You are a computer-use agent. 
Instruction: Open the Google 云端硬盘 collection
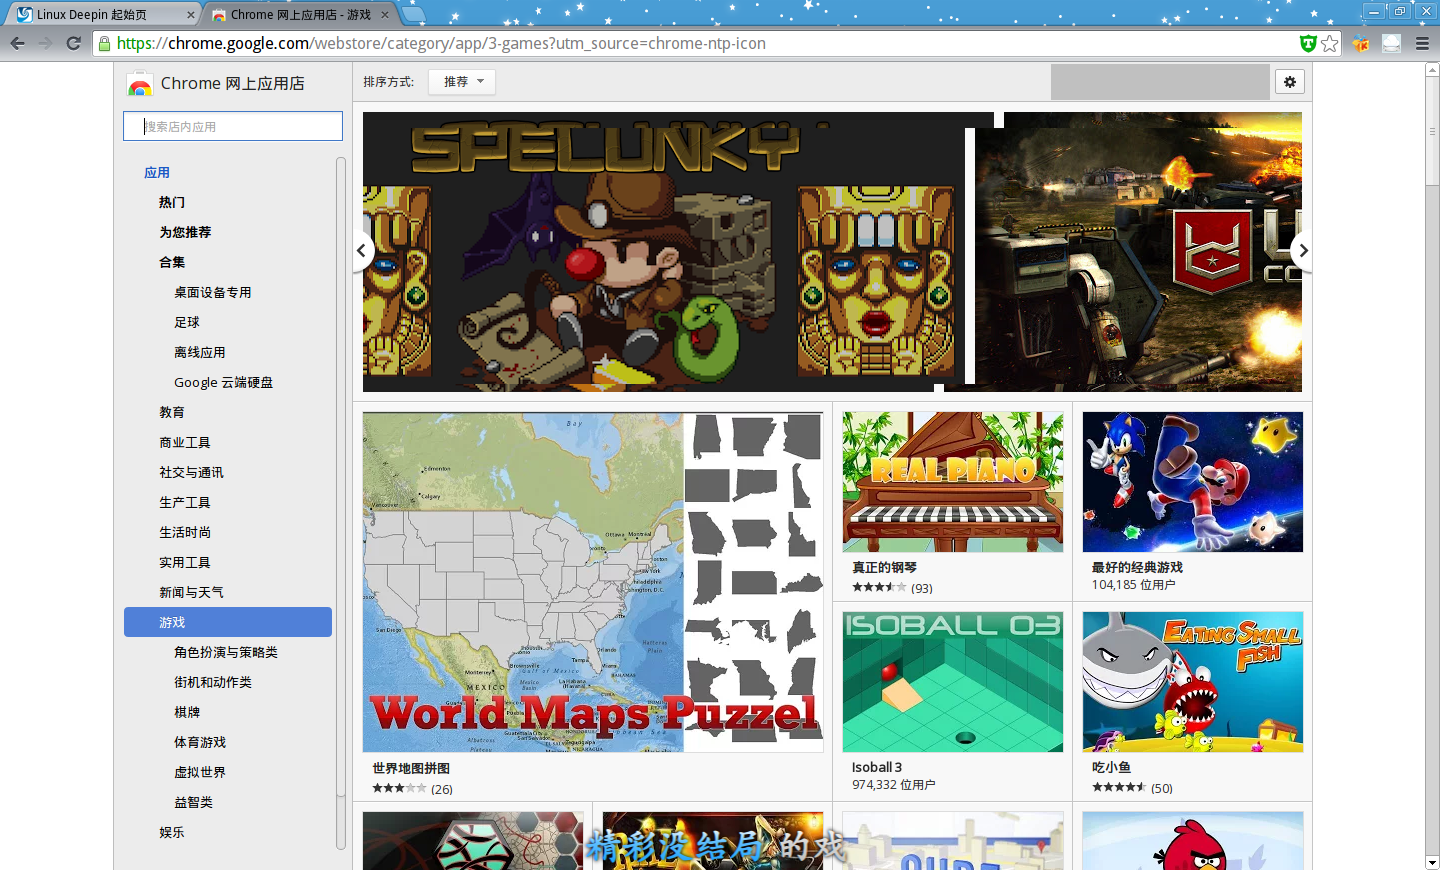pos(223,382)
